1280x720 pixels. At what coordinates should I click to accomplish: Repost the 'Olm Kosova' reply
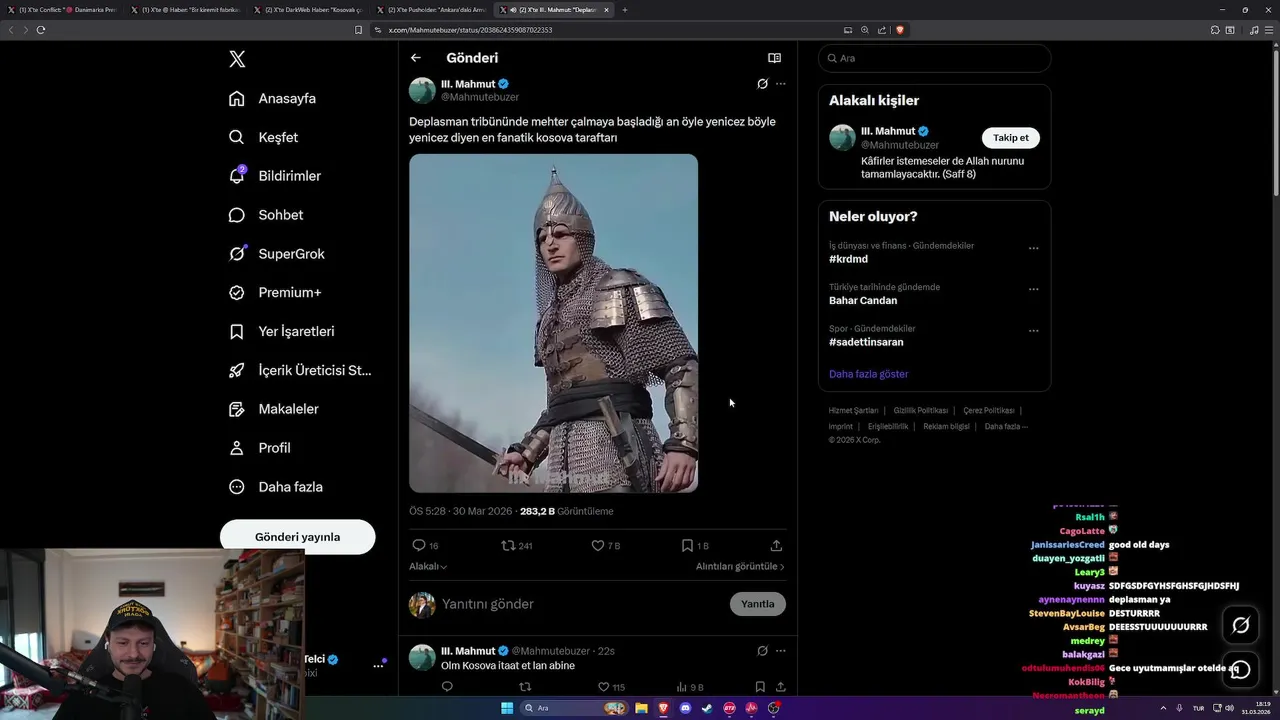pos(525,687)
